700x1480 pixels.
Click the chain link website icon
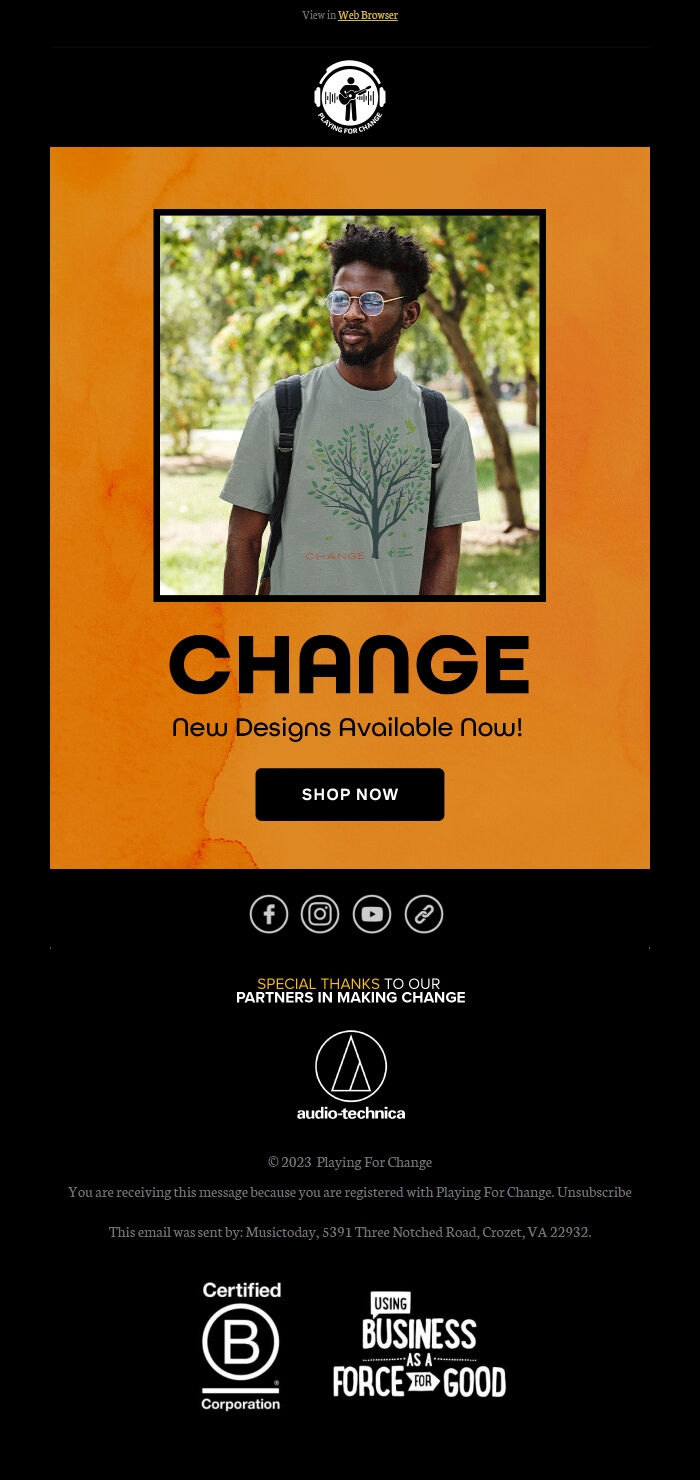[x=424, y=914]
